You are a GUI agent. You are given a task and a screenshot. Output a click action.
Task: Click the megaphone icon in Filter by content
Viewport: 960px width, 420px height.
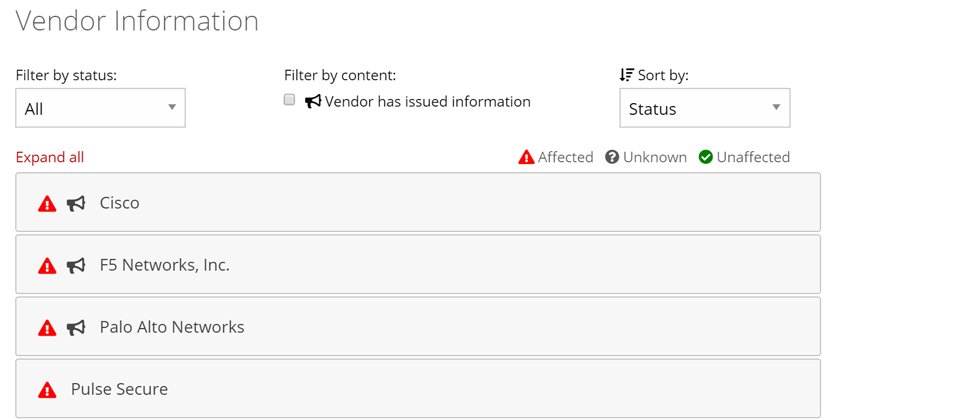pyautogui.click(x=313, y=102)
